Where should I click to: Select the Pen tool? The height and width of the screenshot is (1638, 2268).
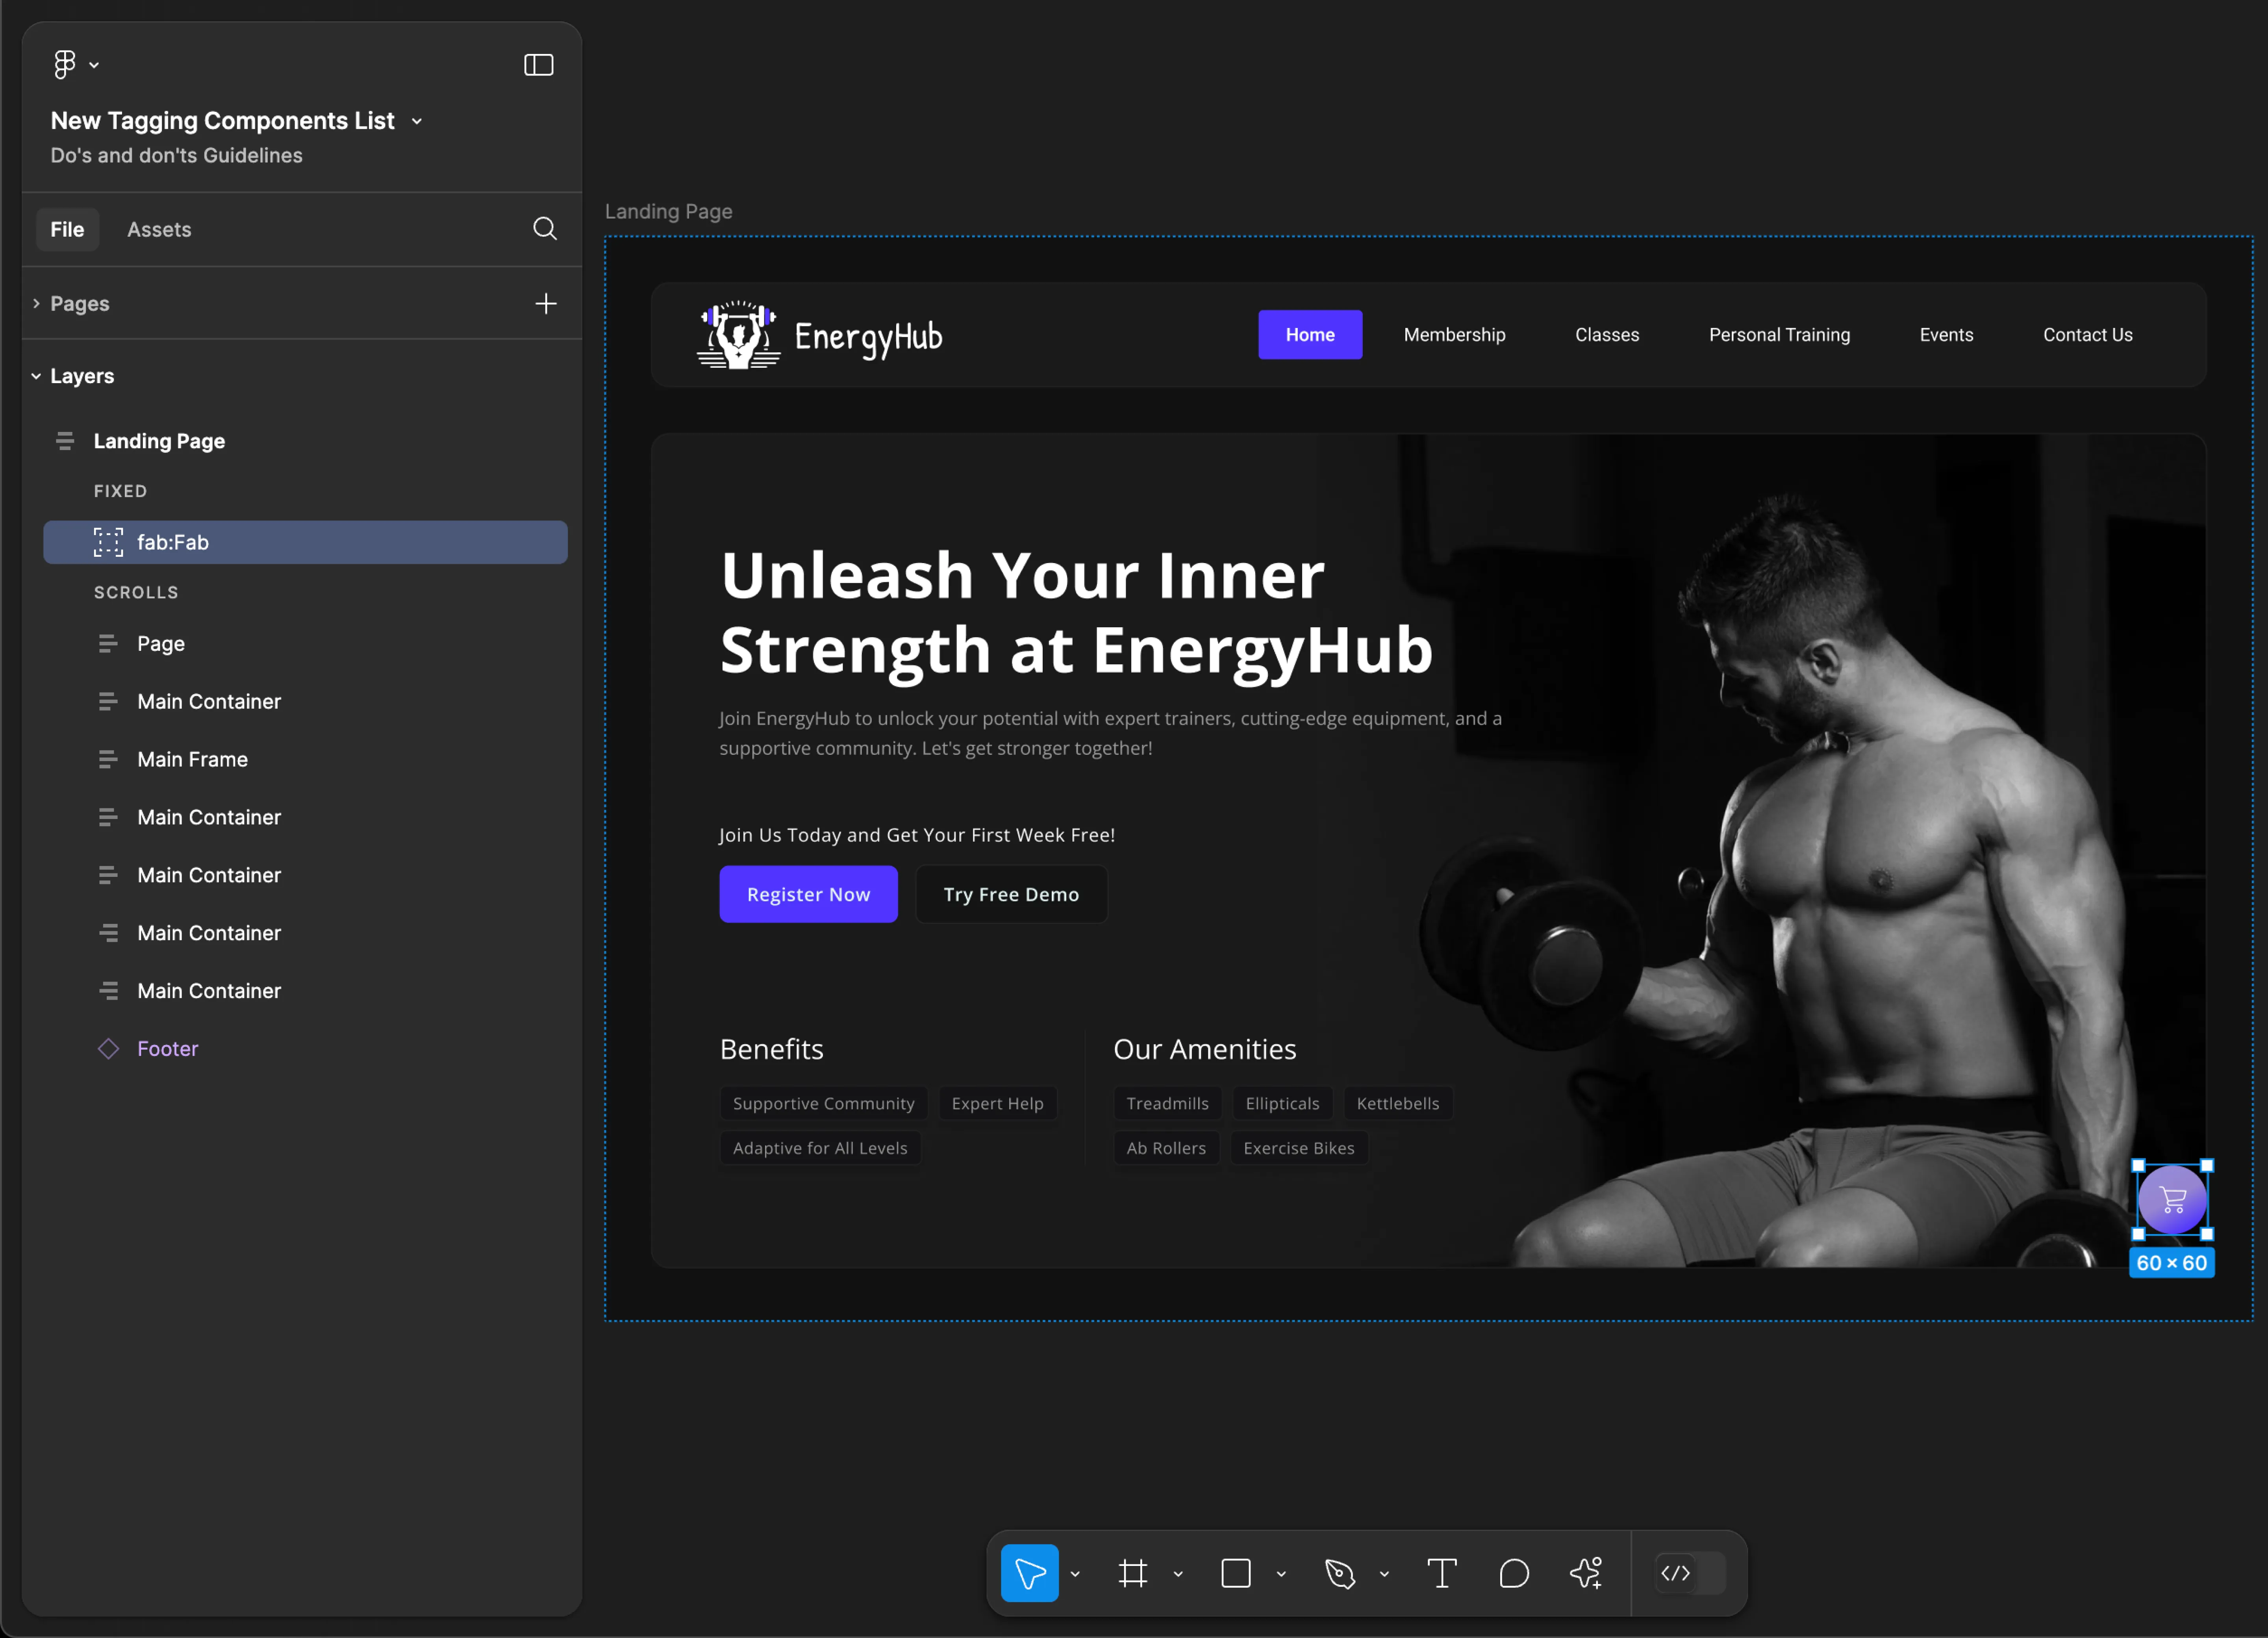[1339, 1574]
